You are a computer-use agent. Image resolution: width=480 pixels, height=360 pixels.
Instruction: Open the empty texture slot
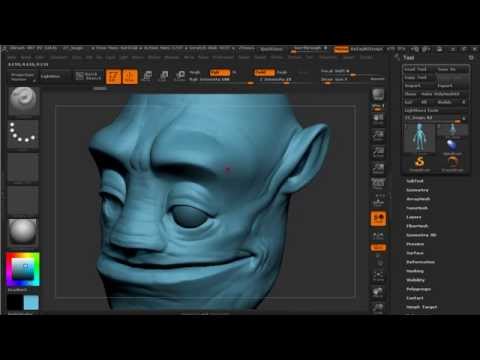point(23,200)
